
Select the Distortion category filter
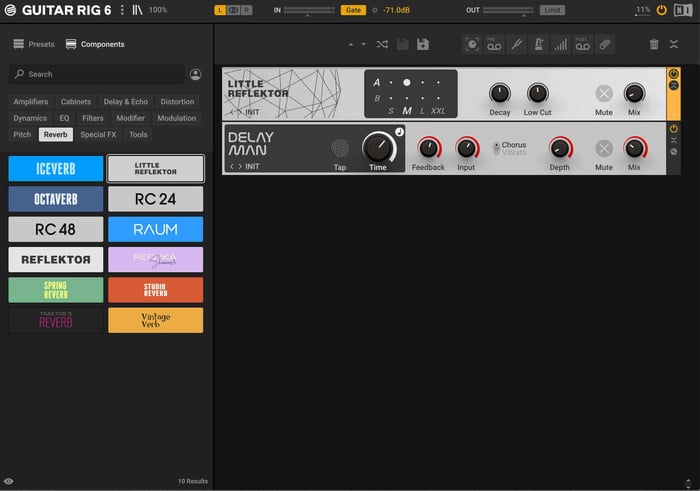[x=177, y=102]
